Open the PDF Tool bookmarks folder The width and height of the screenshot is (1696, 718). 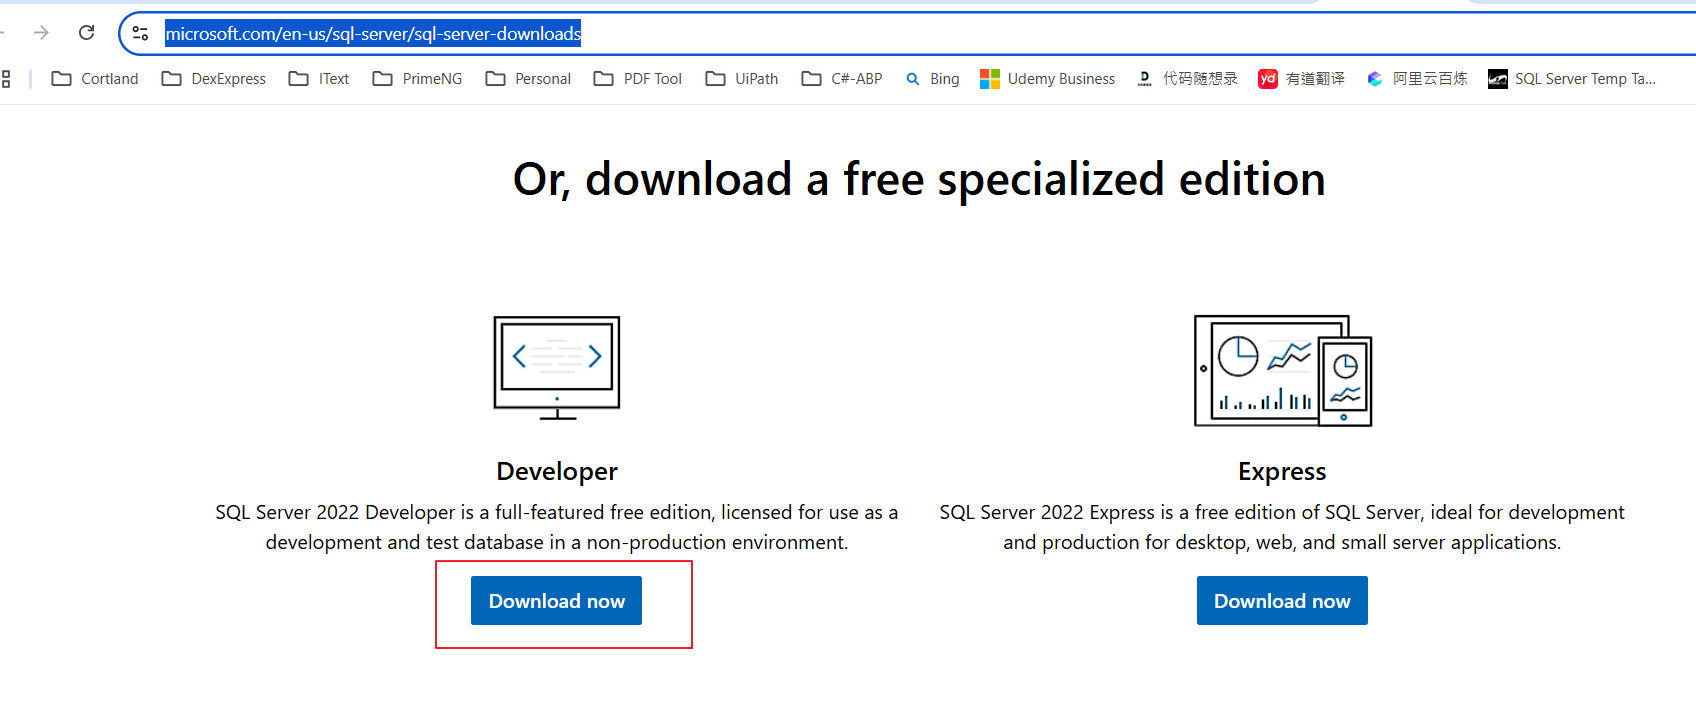638,79
